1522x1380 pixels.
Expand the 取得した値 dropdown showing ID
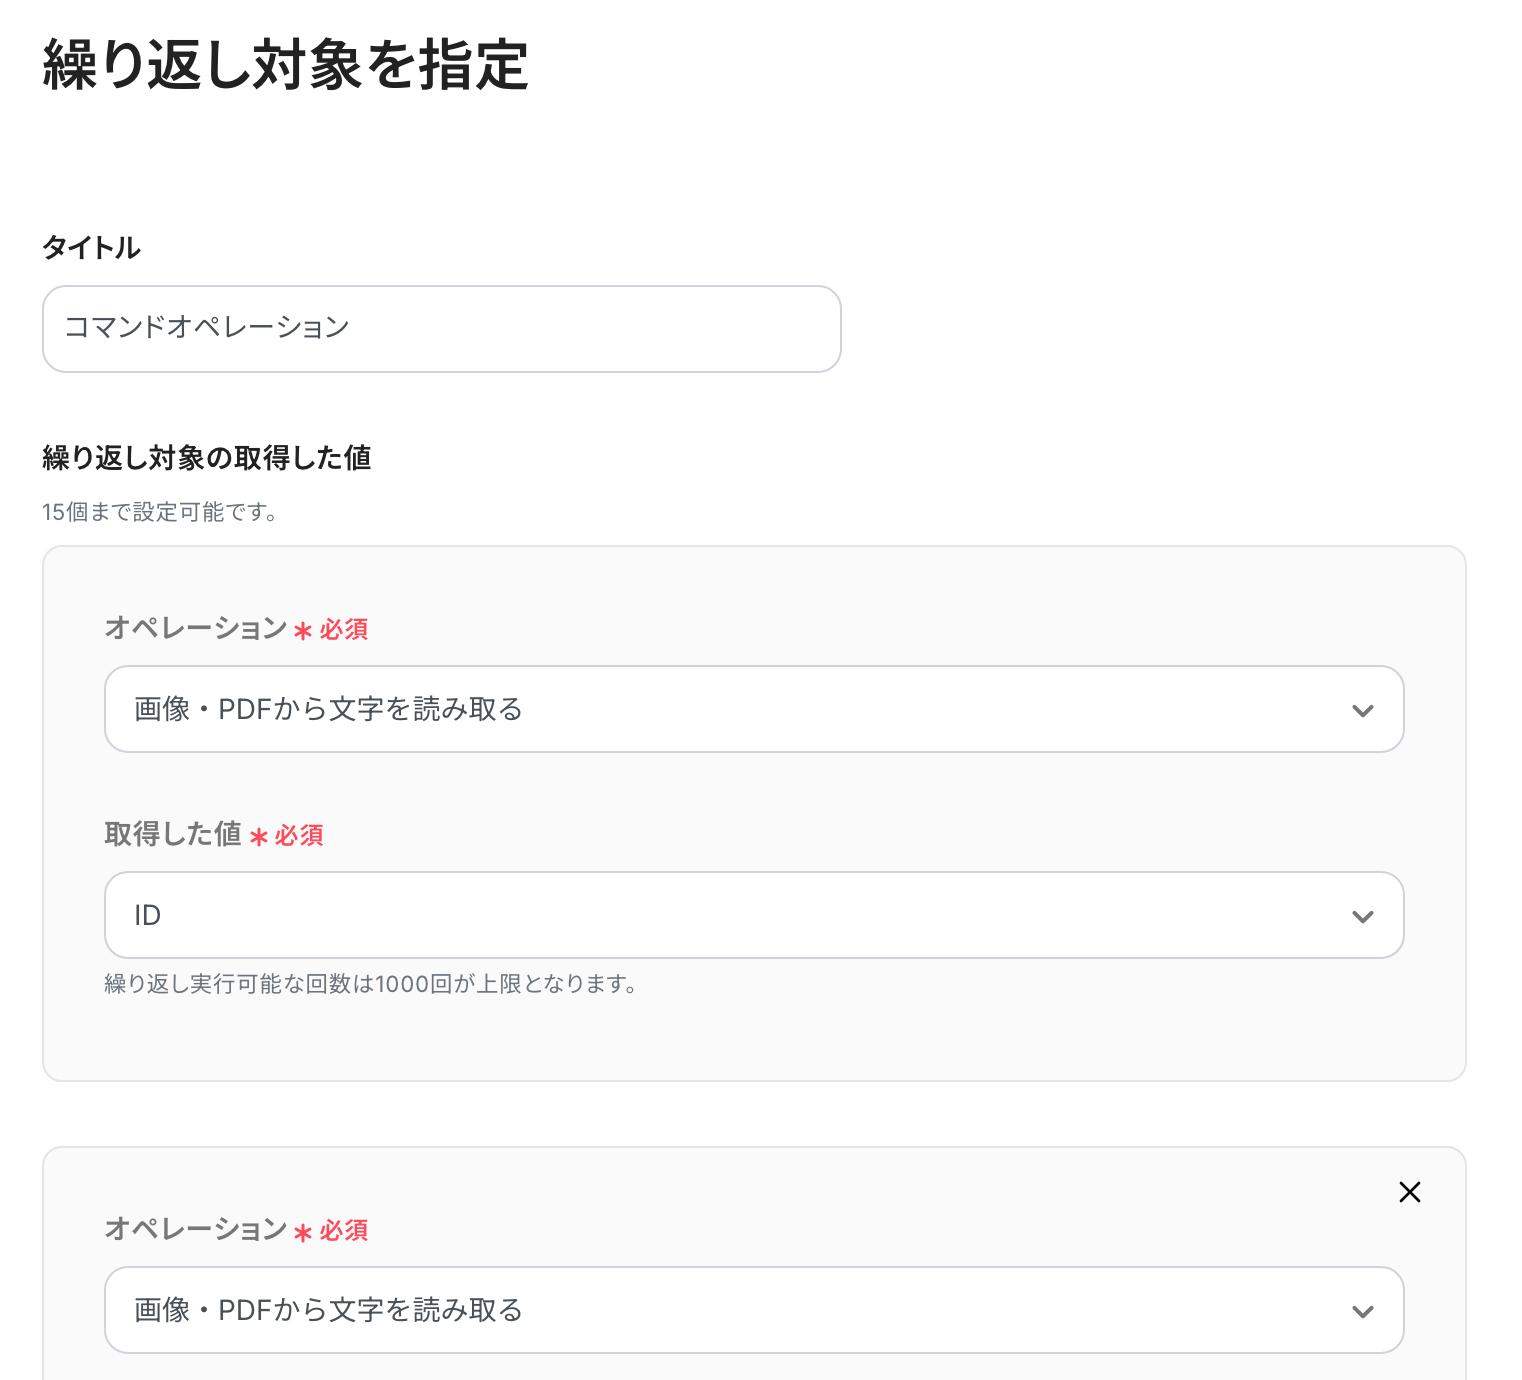[740, 915]
